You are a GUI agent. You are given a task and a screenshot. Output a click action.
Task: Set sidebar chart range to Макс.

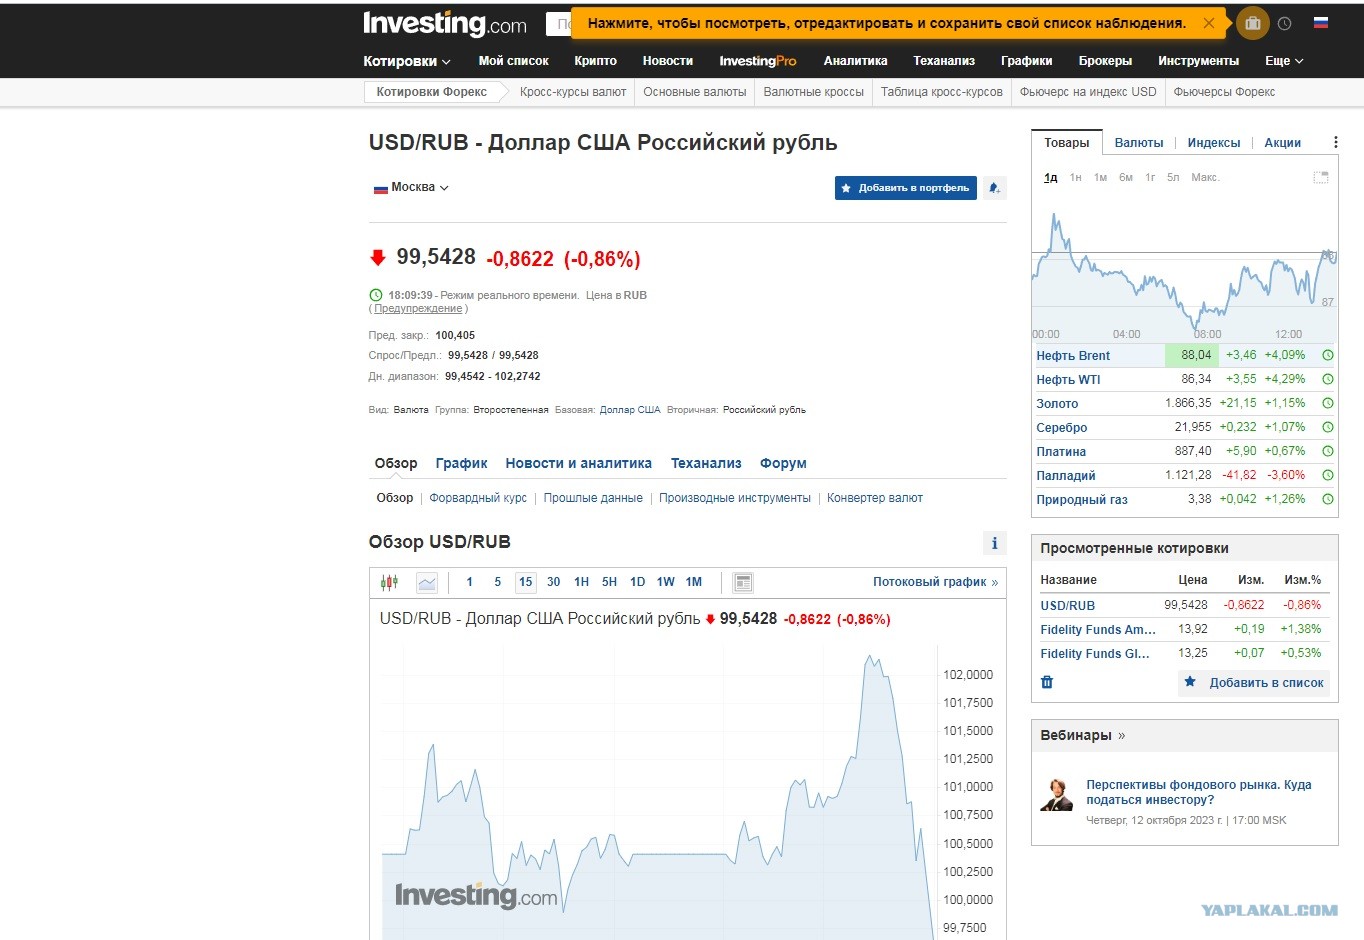pyautogui.click(x=1205, y=177)
